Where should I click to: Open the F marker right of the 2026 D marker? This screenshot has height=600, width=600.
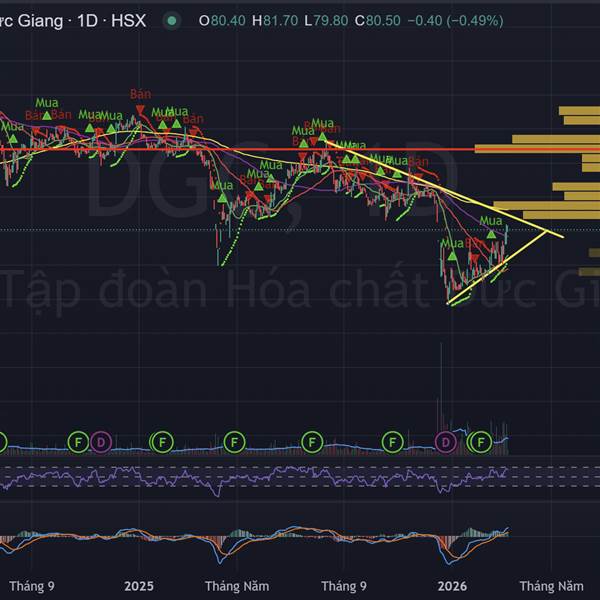481,443
